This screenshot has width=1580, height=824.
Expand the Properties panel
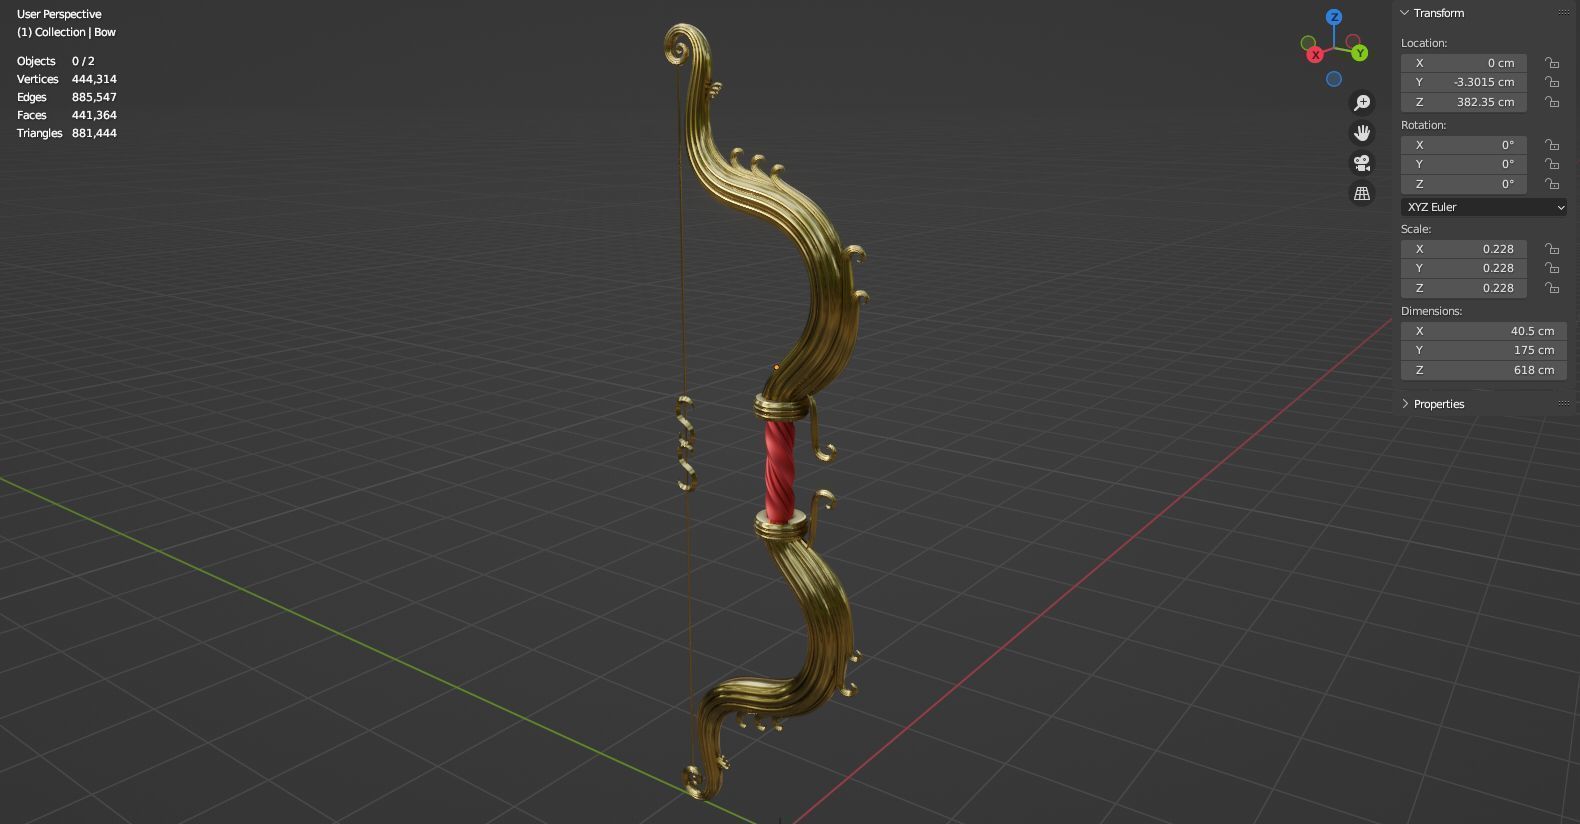coord(1405,404)
